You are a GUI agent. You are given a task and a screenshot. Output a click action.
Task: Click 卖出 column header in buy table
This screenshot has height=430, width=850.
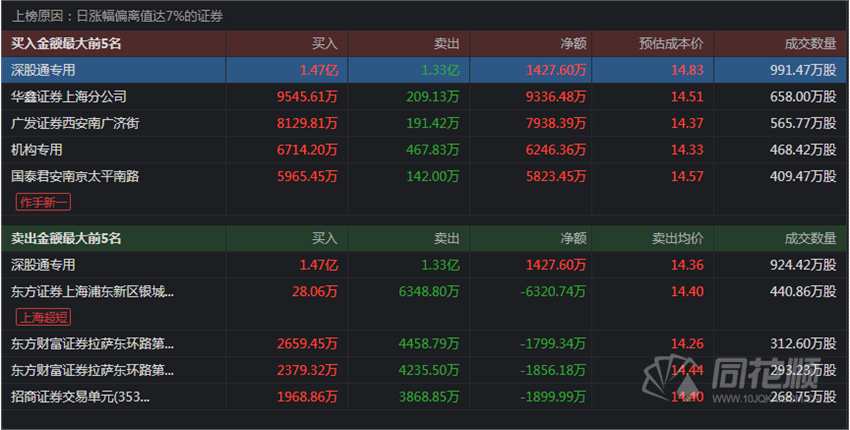click(446, 43)
